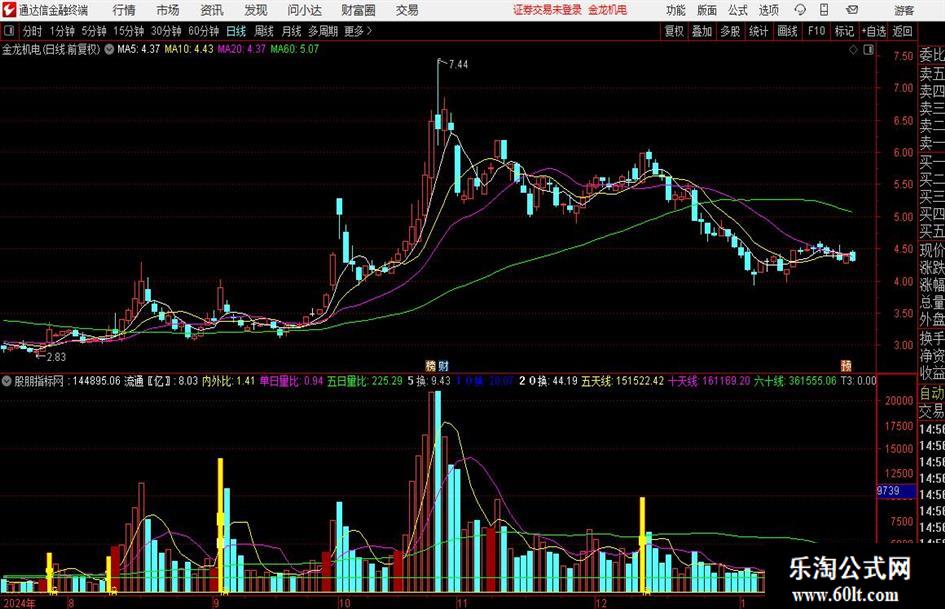Screen dimensions: 945x609
Task: Click the 六十线: 361555.06 value
Action: (794, 381)
